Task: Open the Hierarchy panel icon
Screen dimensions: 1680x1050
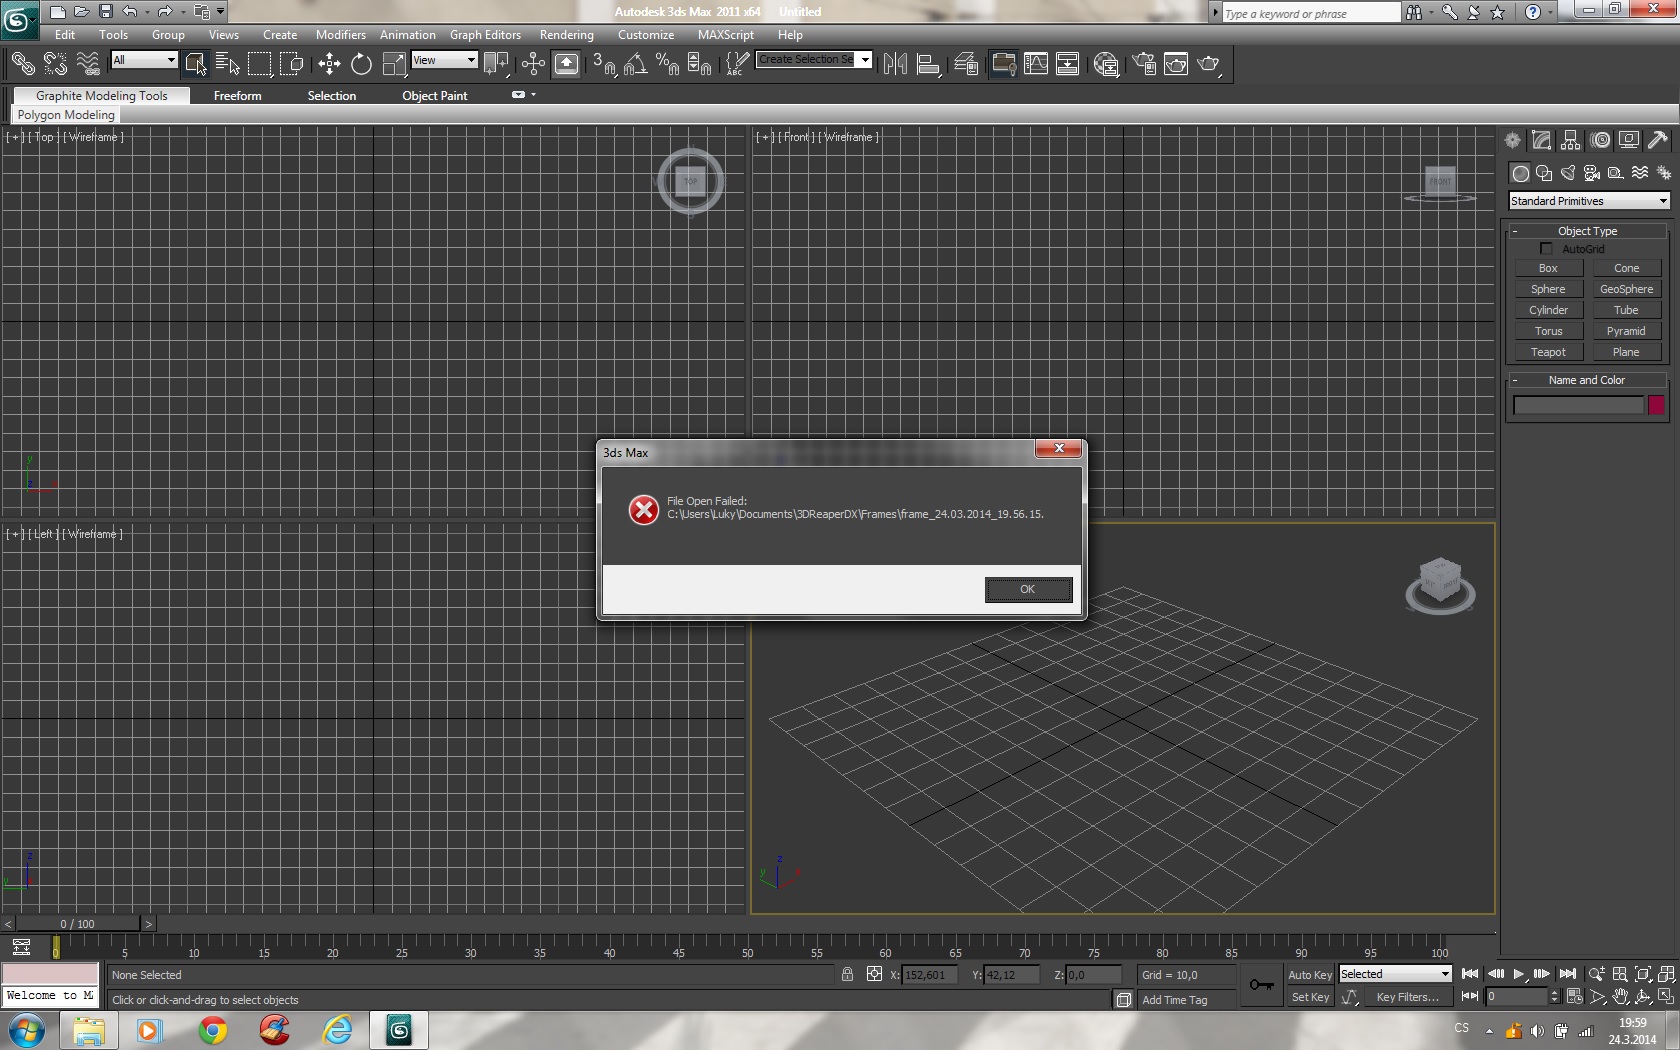Action: click(1571, 141)
